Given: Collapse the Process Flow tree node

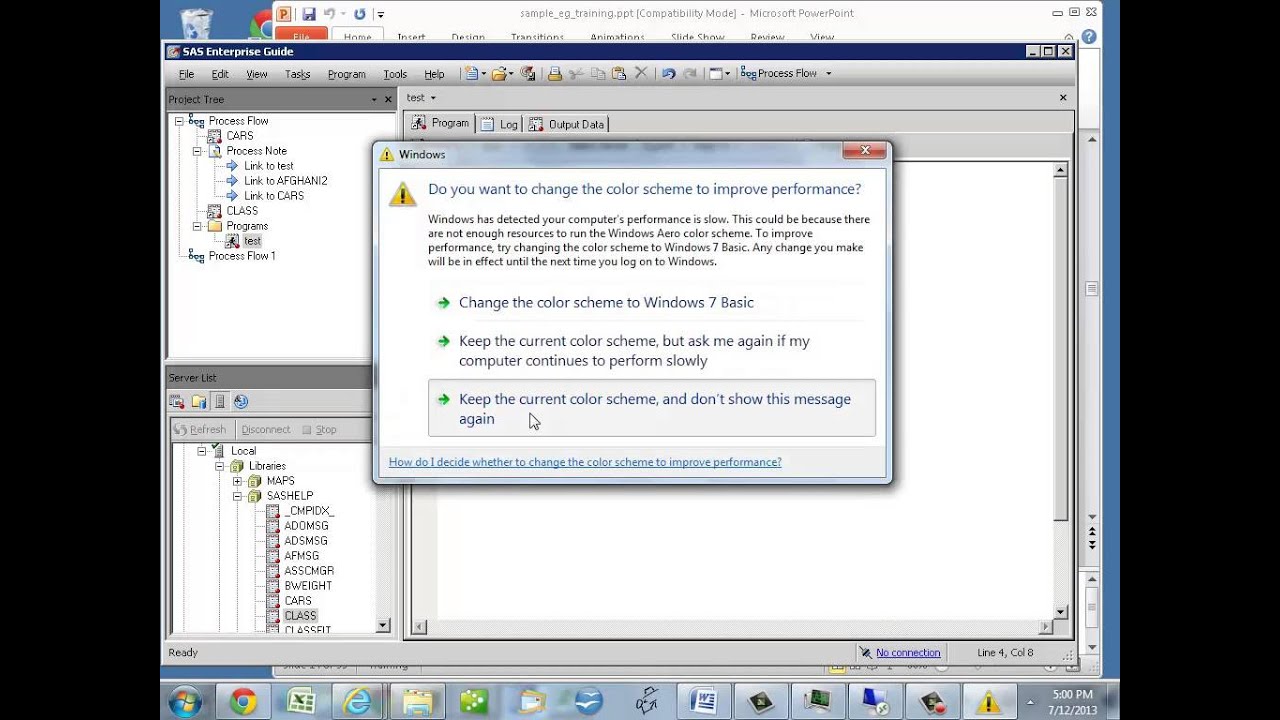Looking at the screenshot, I should coord(179,121).
